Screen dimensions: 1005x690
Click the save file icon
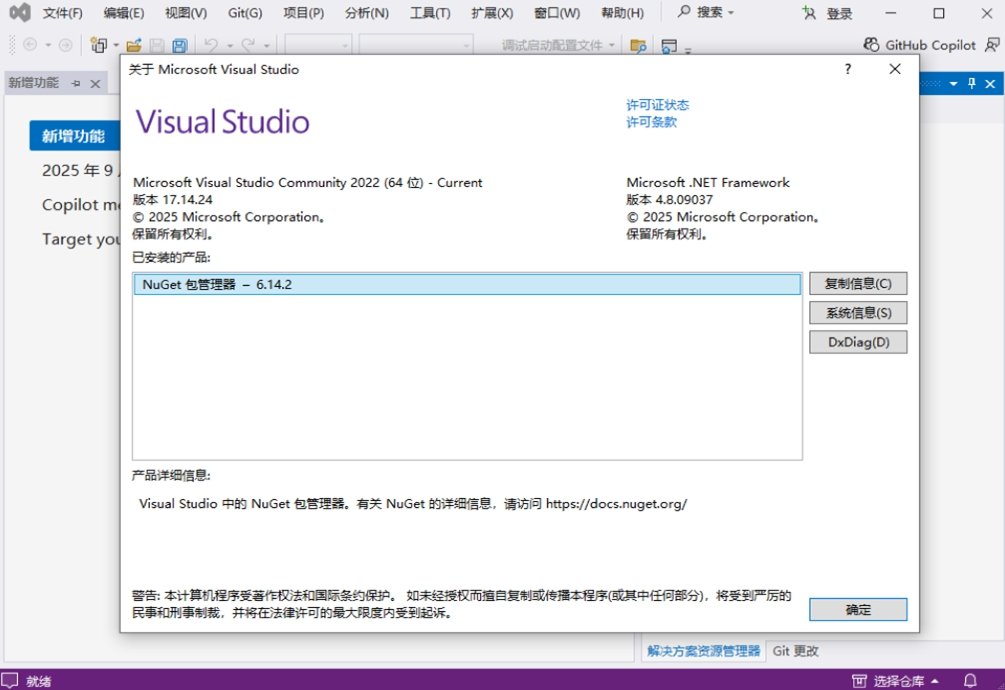(x=157, y=45)
